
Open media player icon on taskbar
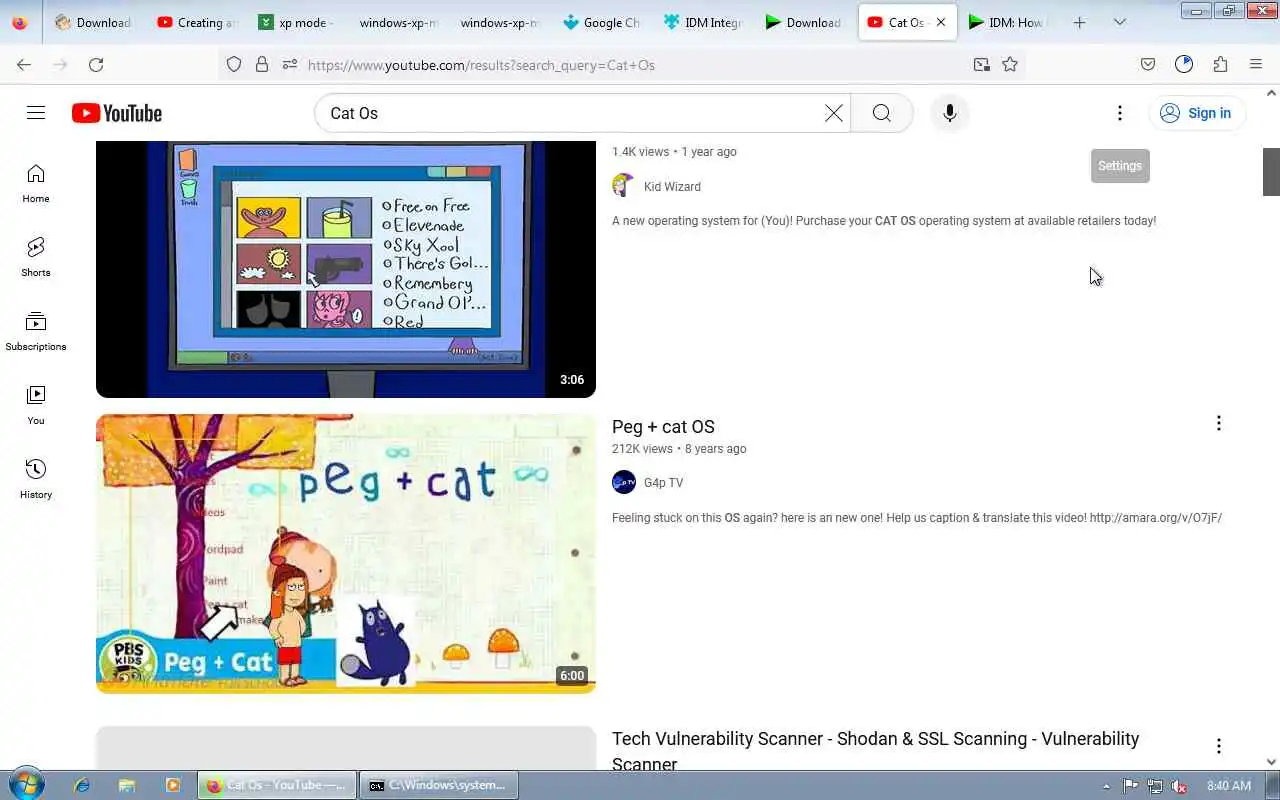point(172,786)
